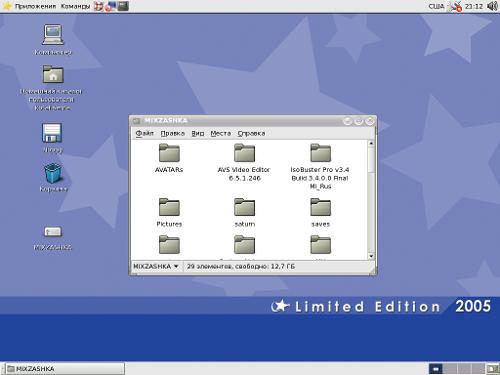500x375 pixels.
Task: Click the show desktop button in bottom panel
Action: click(x=493, y=369)
